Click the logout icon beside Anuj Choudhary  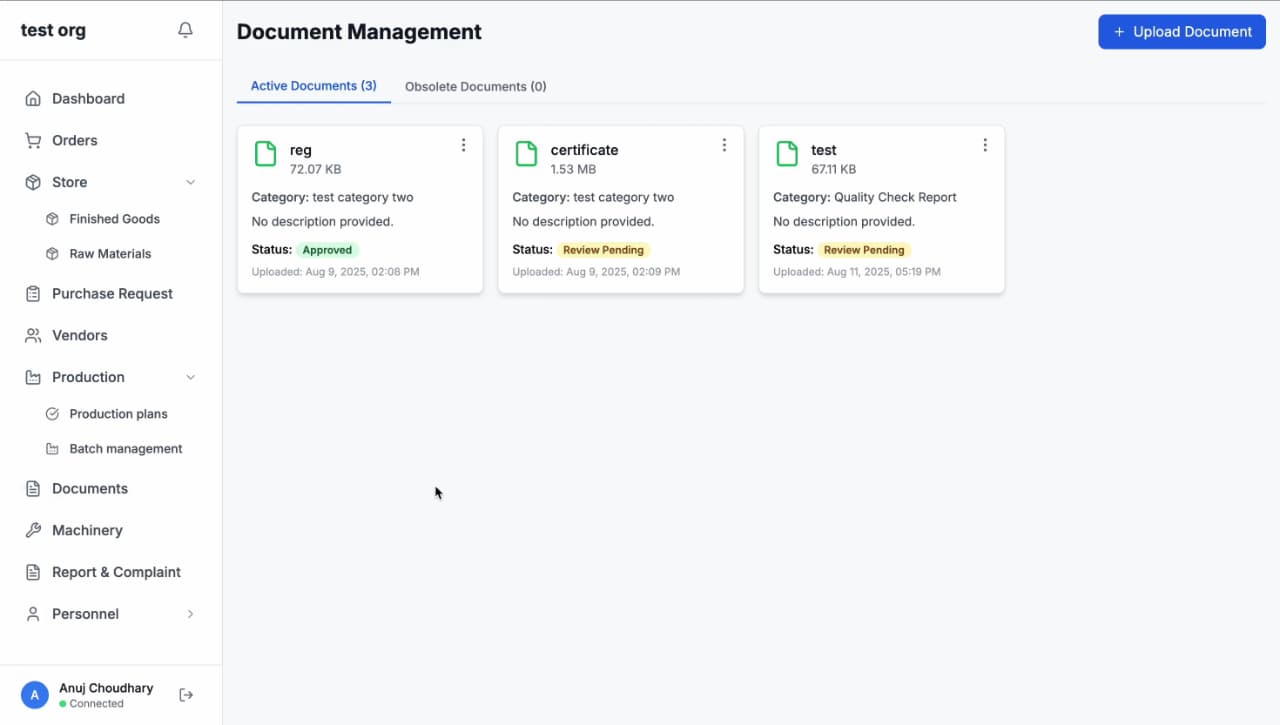(186, 695)
